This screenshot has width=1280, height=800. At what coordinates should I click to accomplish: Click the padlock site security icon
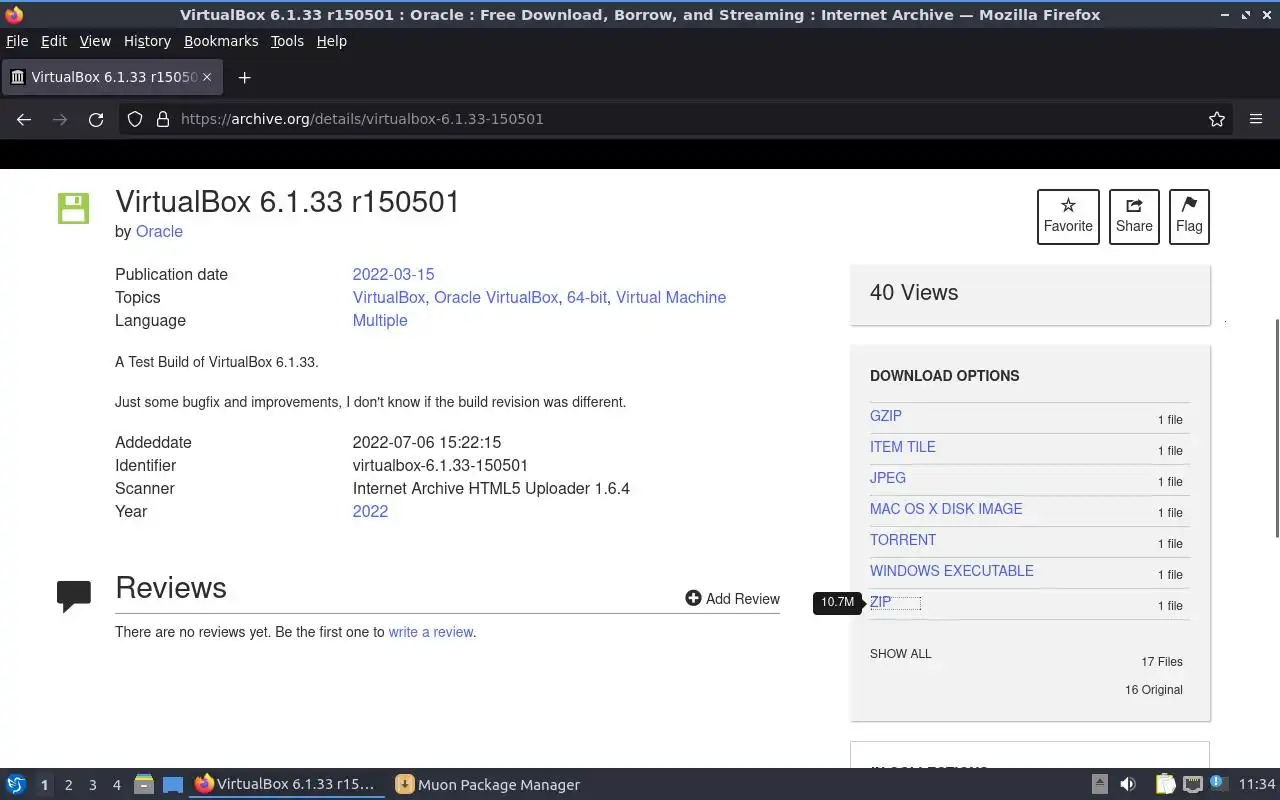[163, 119]
